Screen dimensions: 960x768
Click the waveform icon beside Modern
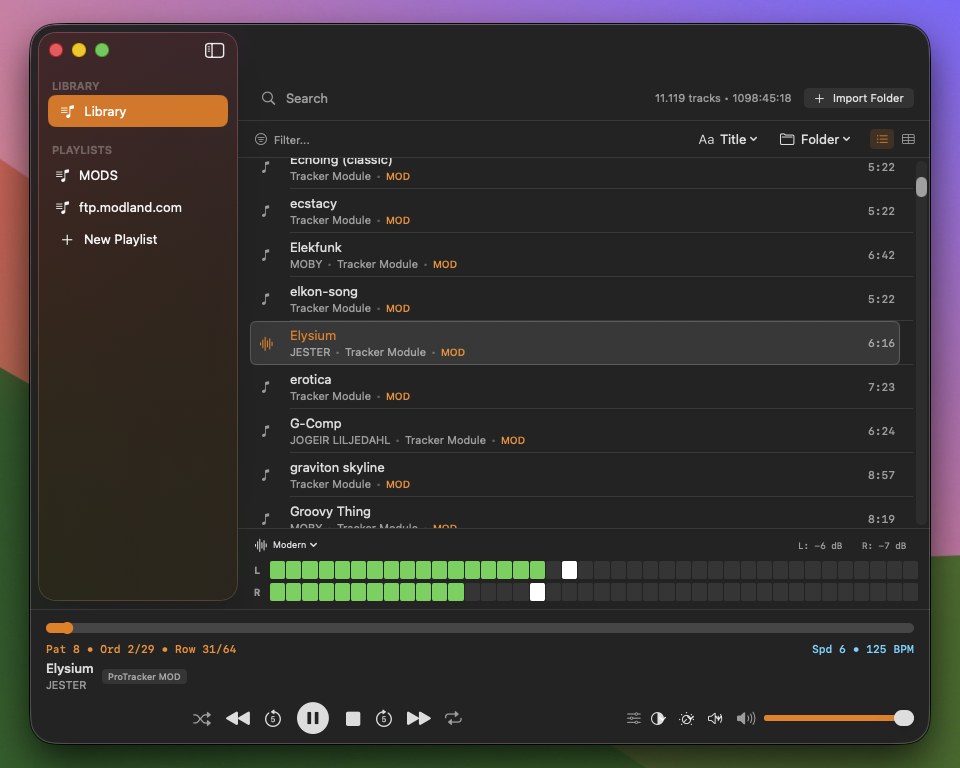pyautogui.click(x=261, y=544)
